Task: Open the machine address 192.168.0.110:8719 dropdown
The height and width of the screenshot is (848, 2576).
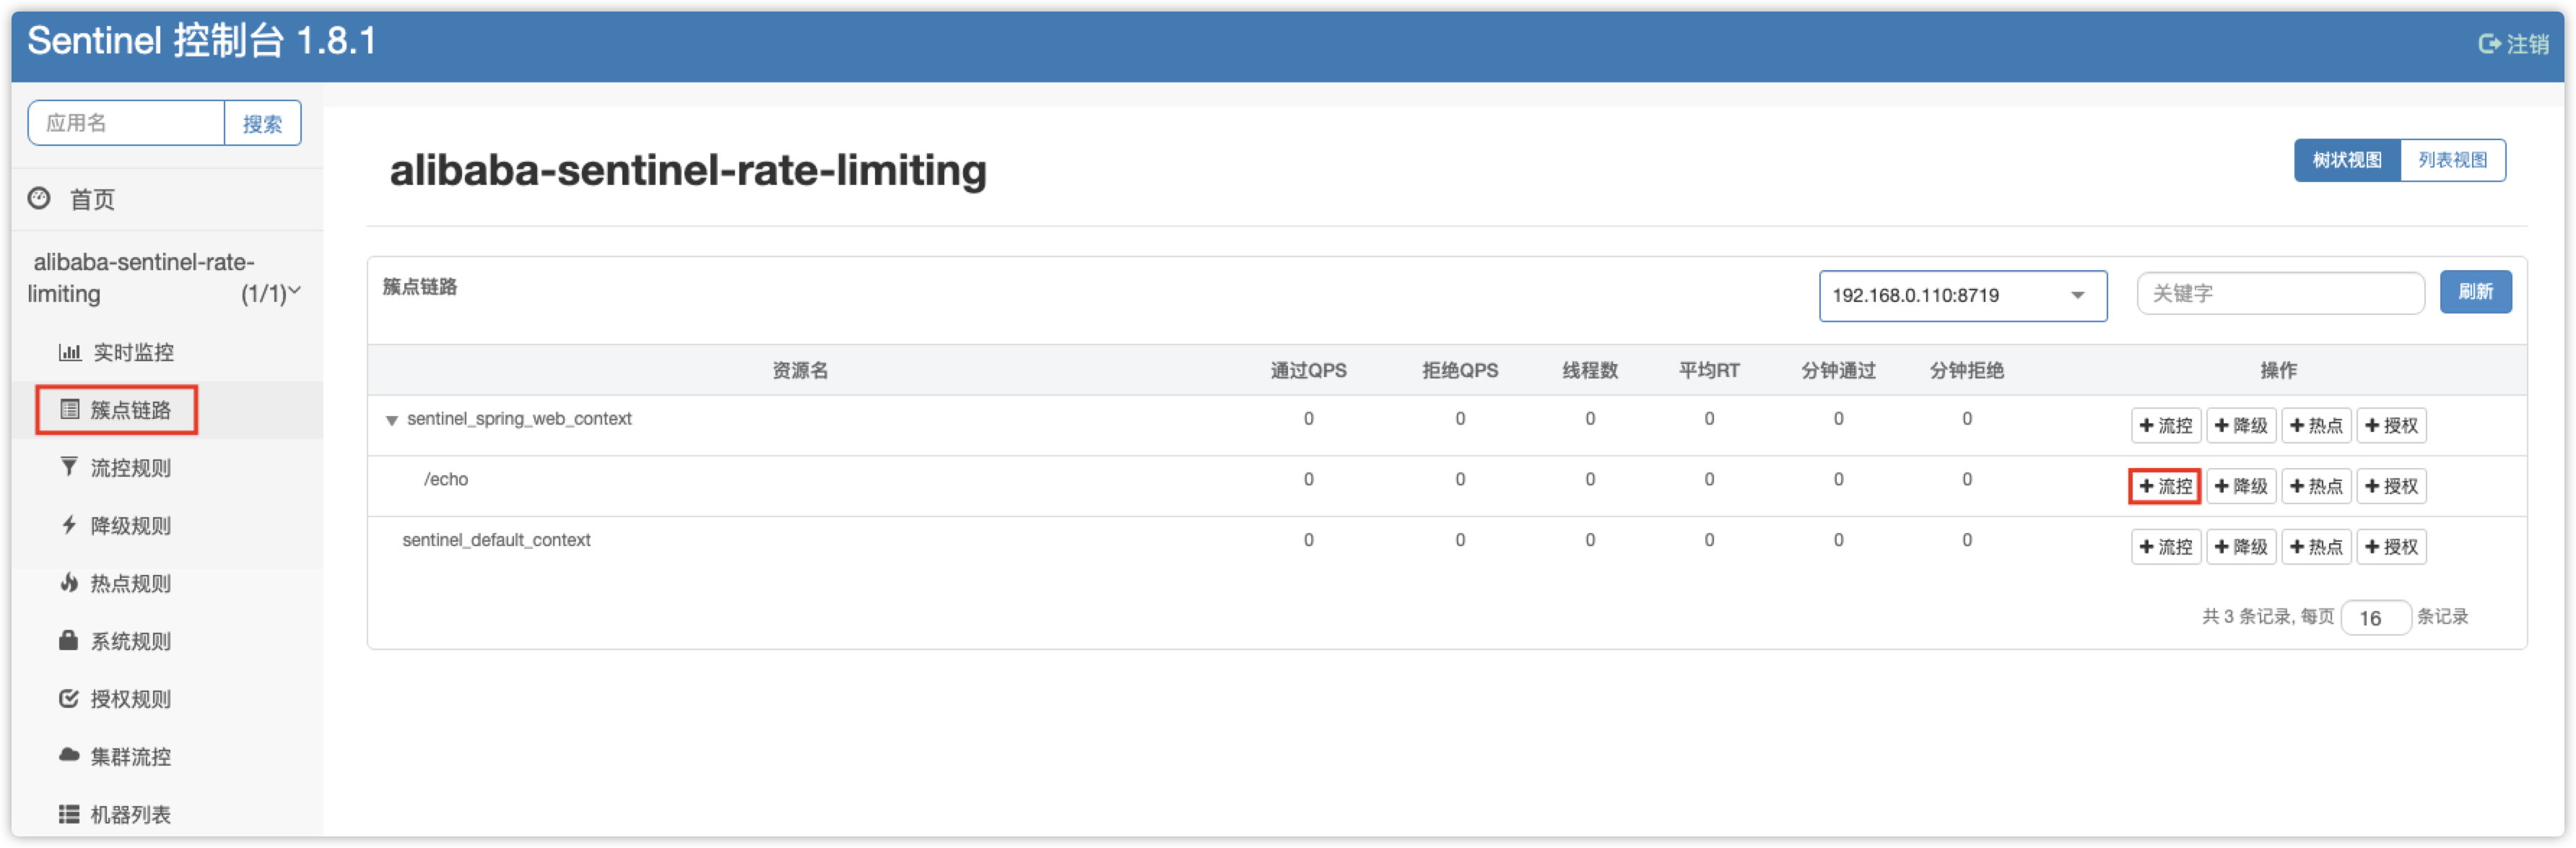Action: coord(1962,295)
